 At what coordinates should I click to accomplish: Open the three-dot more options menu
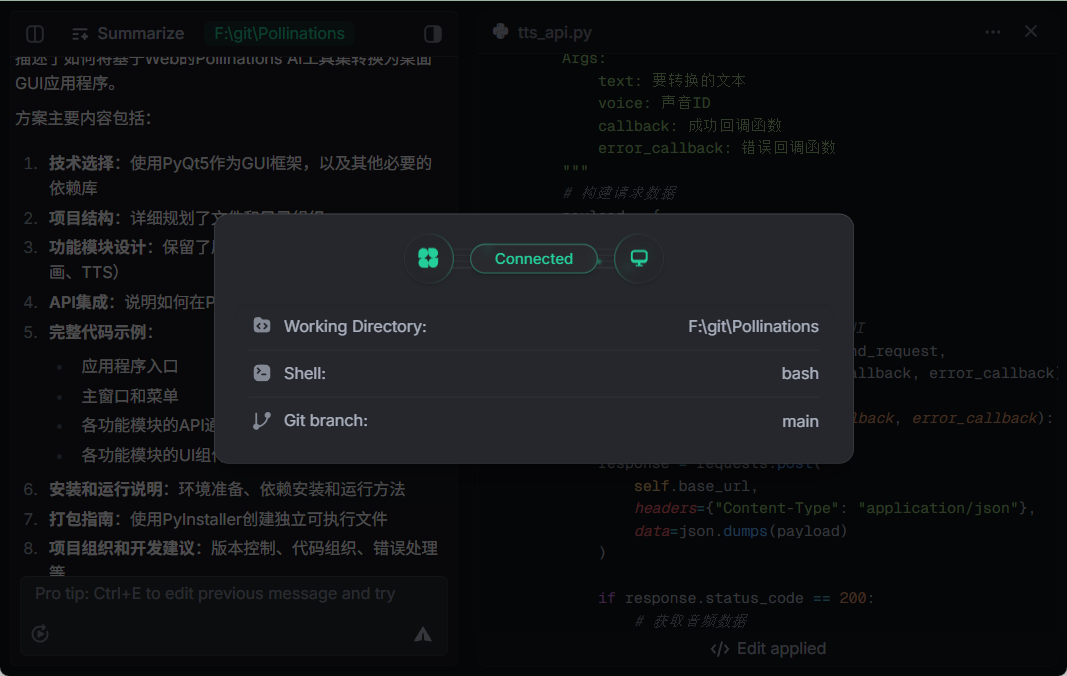click(993, 32)
